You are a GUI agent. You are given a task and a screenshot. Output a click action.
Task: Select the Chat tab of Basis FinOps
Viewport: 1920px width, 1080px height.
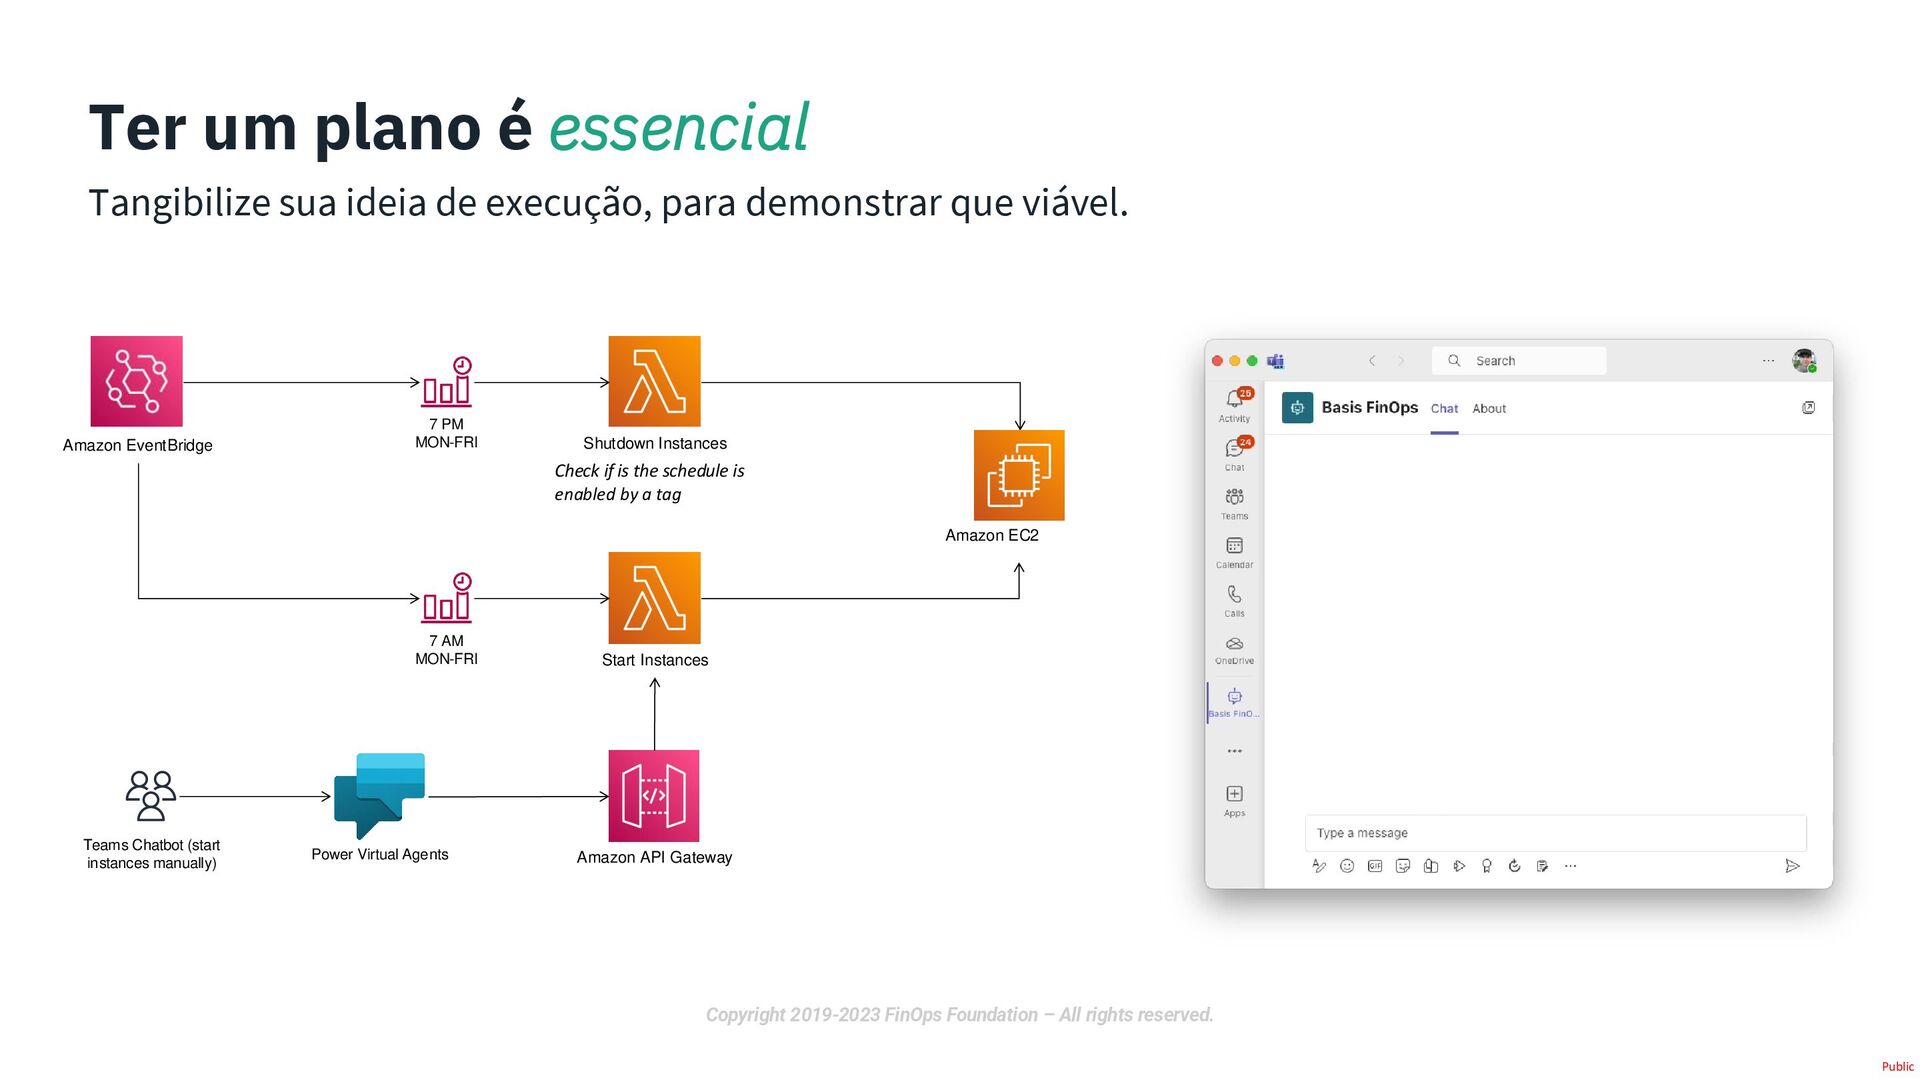1444,409
